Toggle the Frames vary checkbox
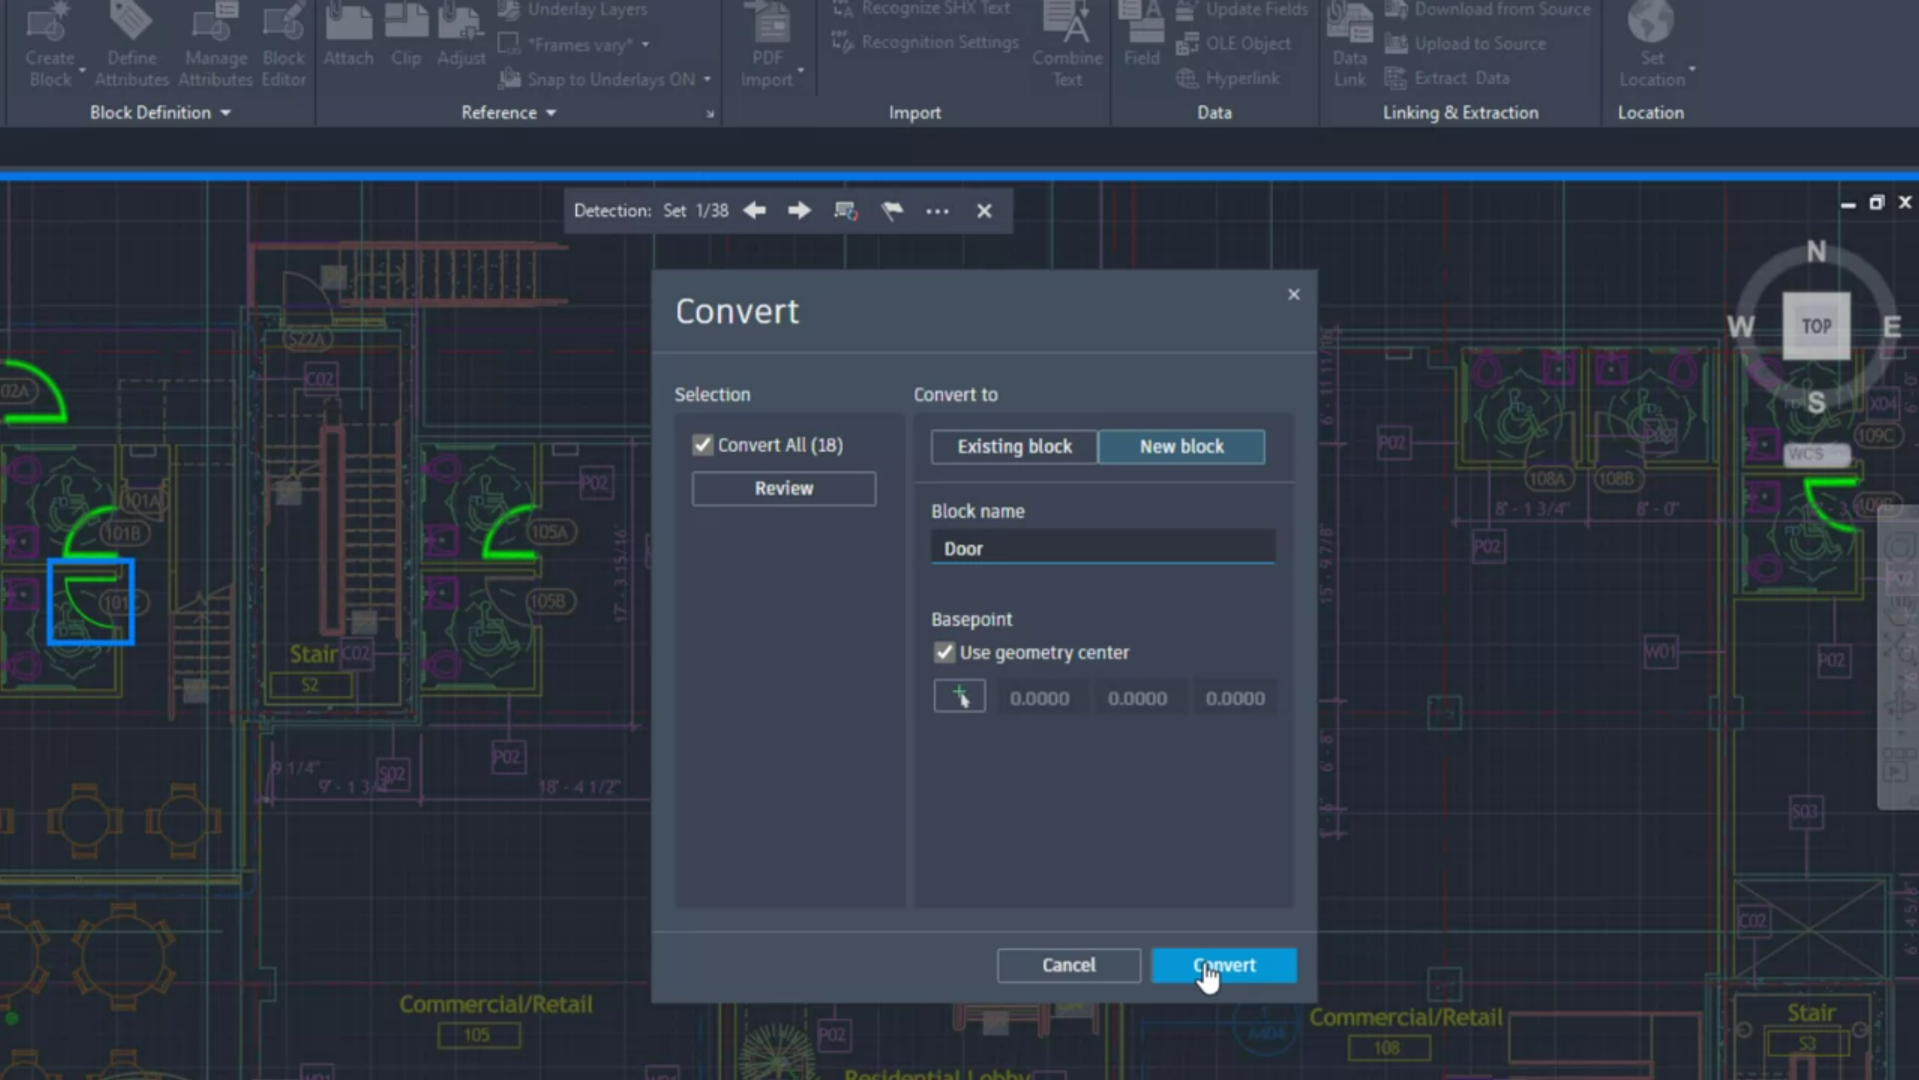The width and height of the screenshot is (1919, 1080). [509, 45]
